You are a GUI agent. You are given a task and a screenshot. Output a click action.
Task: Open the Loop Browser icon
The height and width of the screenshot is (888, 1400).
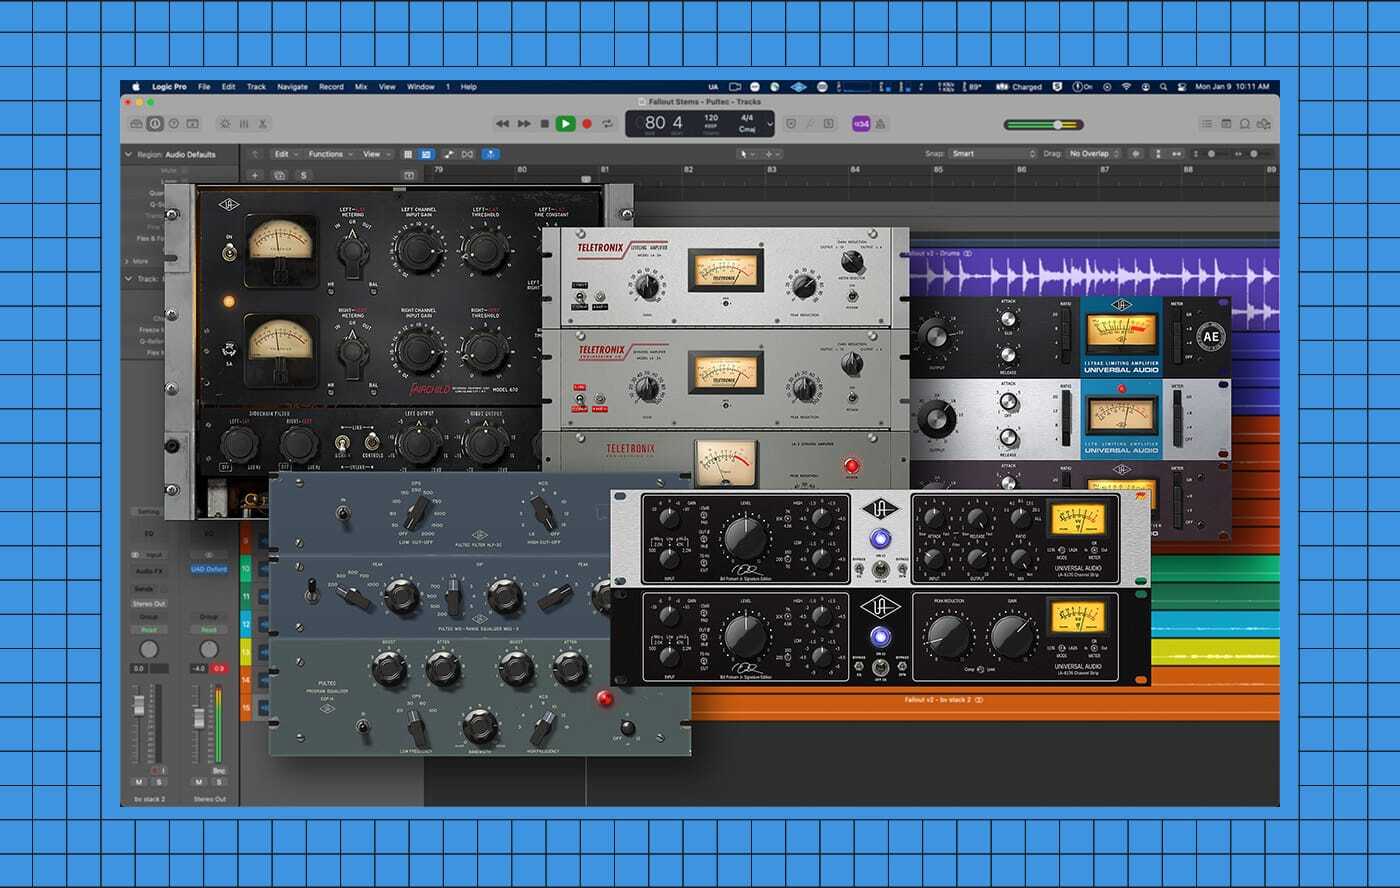(1245, 124)
